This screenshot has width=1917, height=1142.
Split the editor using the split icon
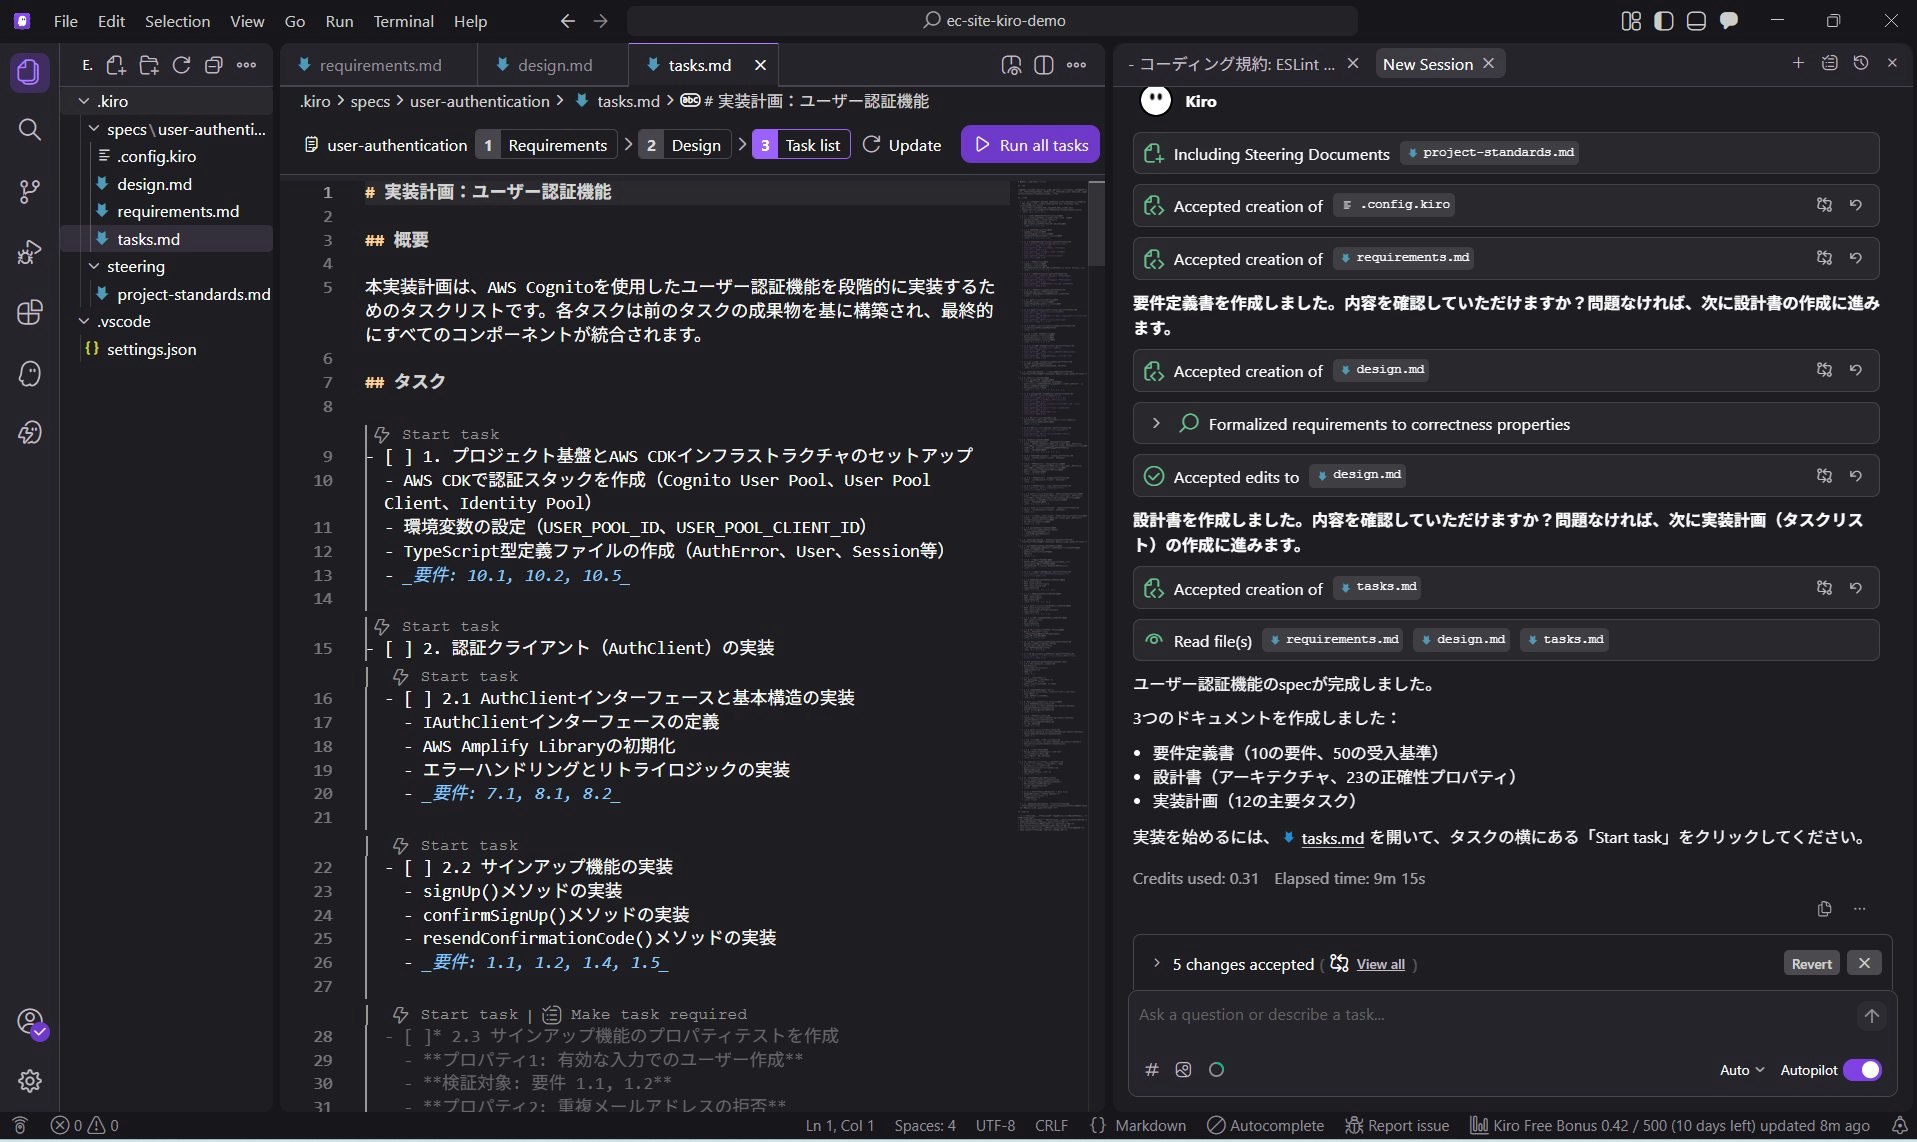tap(1044, 64)
